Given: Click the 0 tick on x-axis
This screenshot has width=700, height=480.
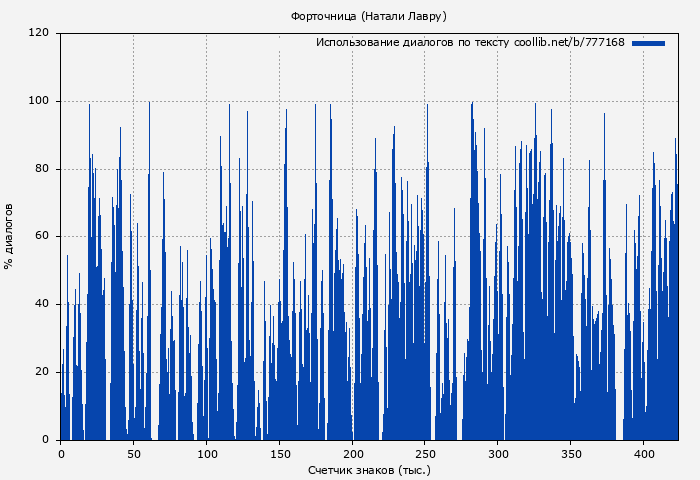Looking at the screenshot, I should (61, 453).
